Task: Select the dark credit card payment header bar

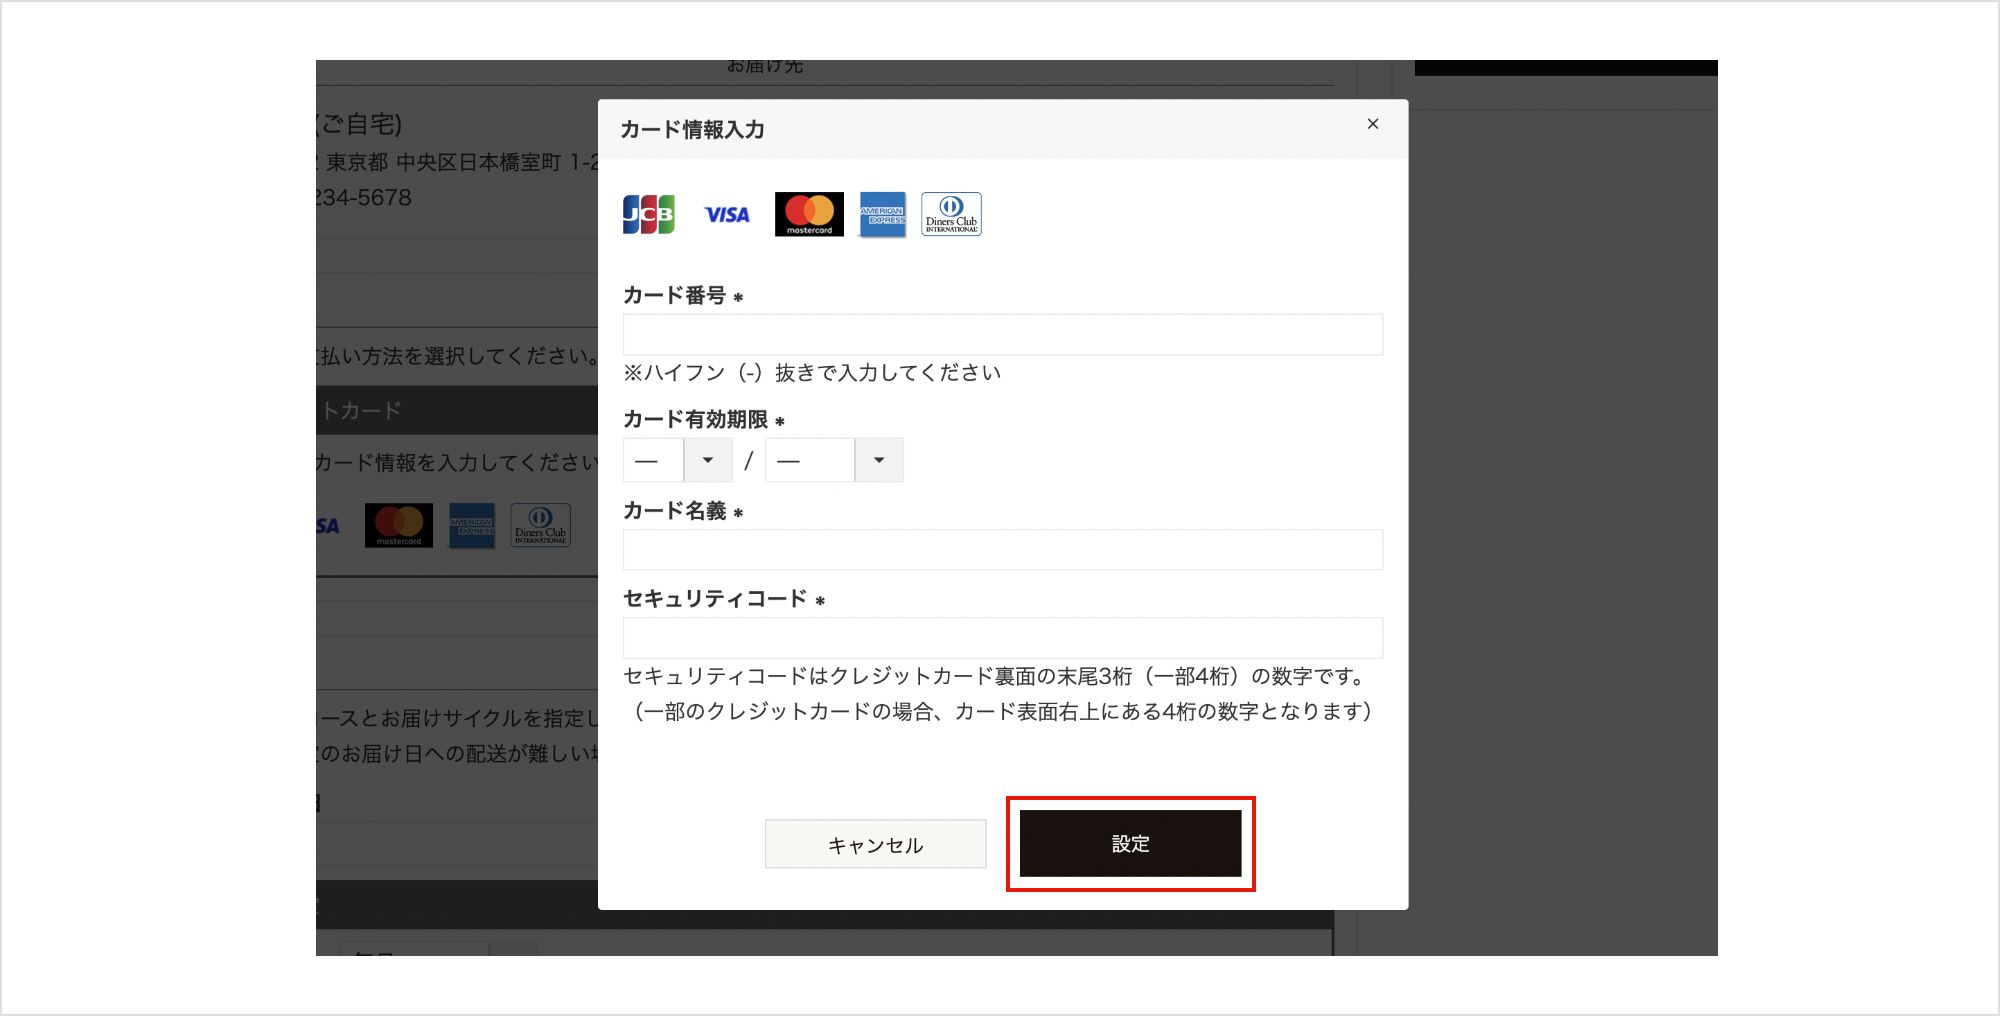Action: [456, 410]
